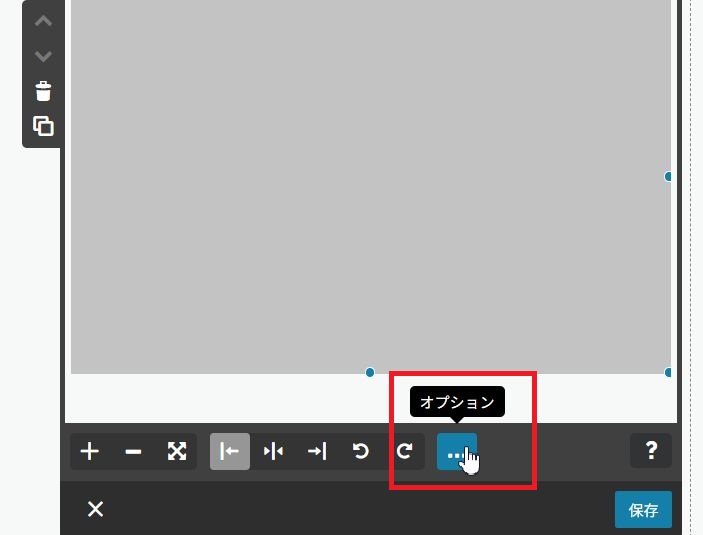
Task: Select the align center icon
Action: pos(273,451)
